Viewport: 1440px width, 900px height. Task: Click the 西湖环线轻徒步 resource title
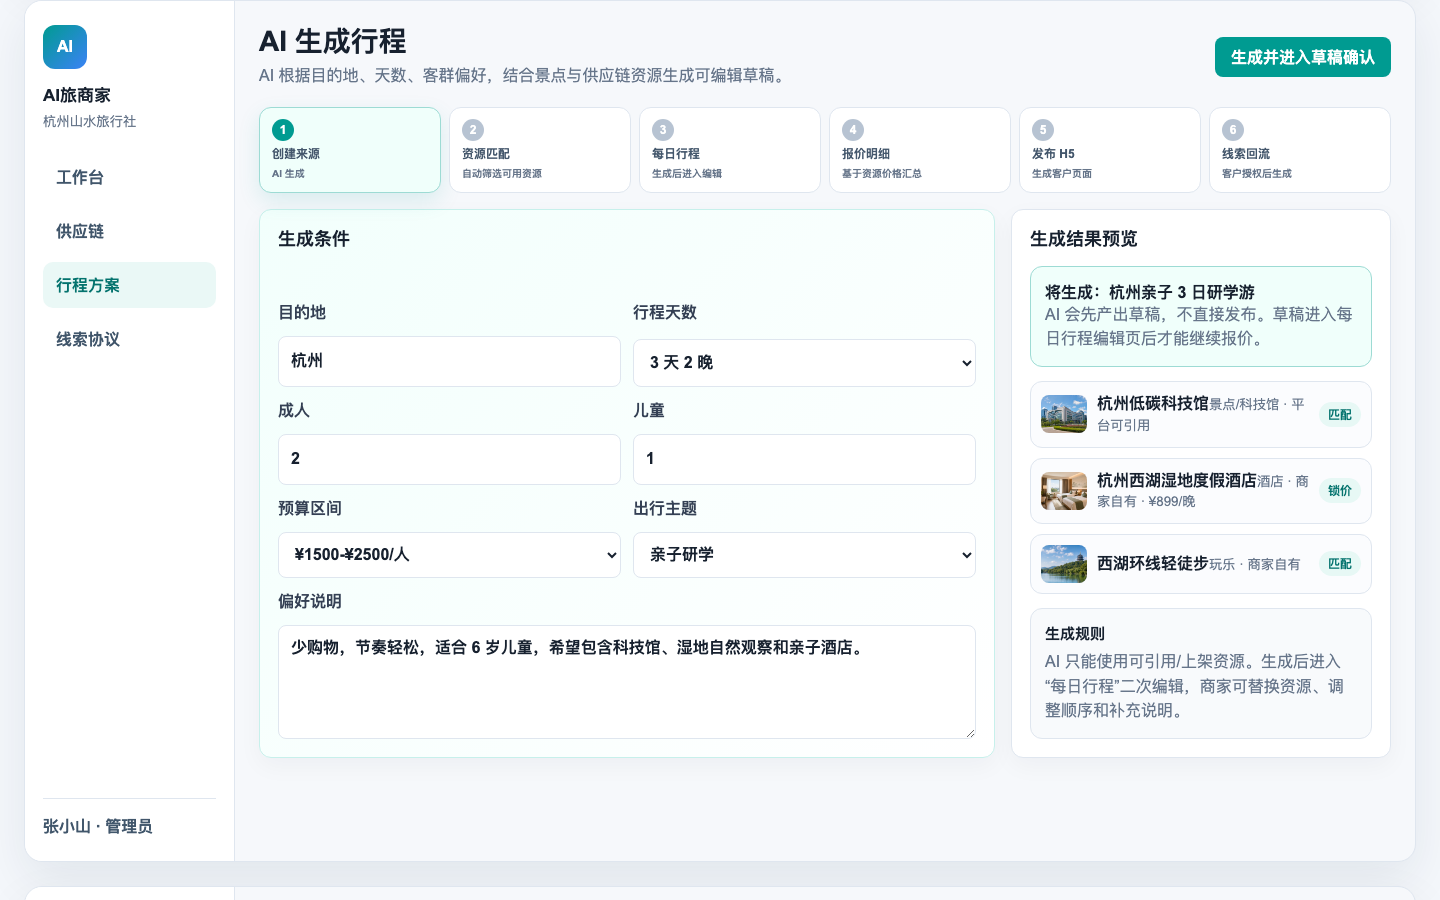pyautogui.click(x=1153, y=563)
